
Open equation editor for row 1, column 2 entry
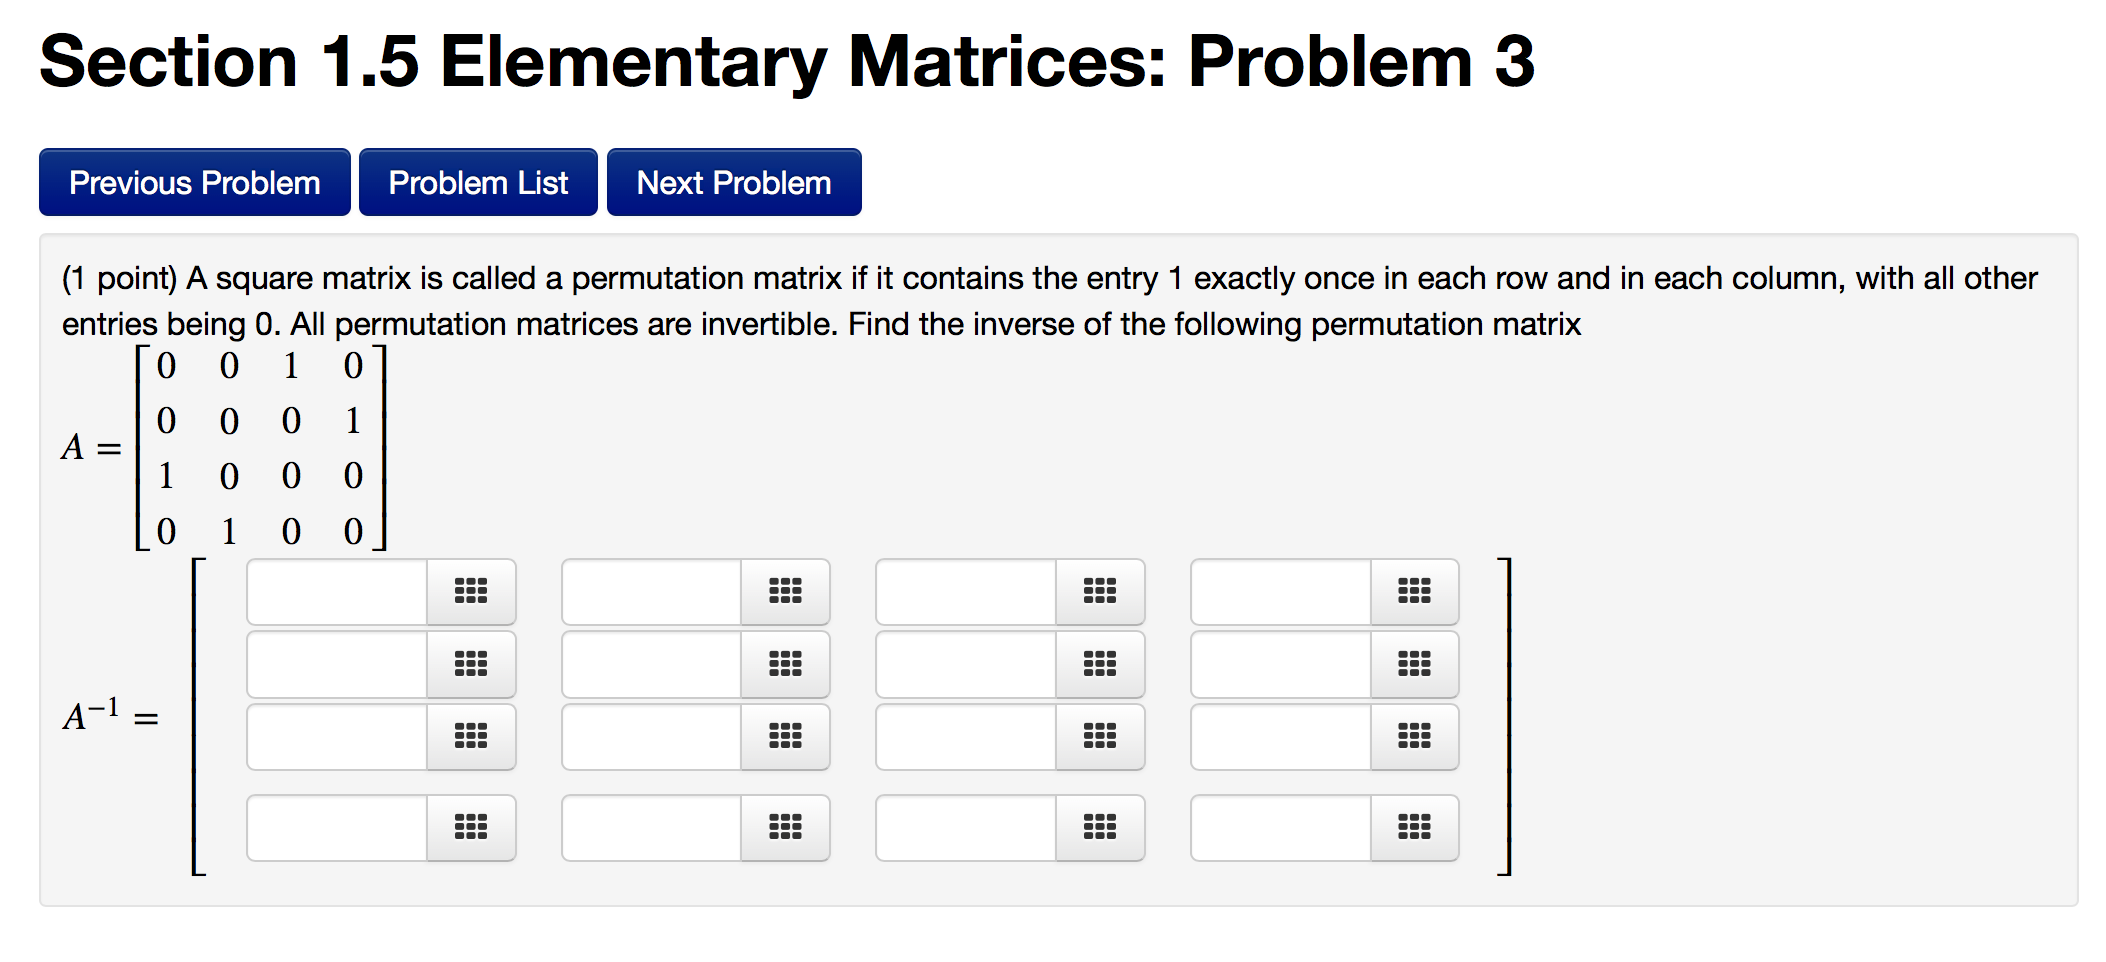click(786, 591)
